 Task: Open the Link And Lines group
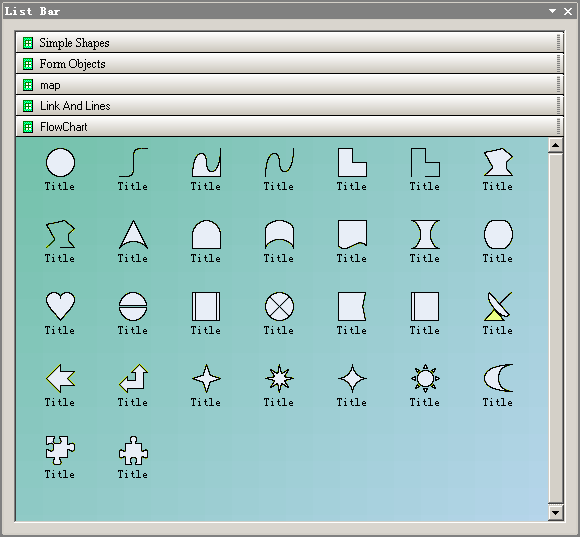coord(290,106)
